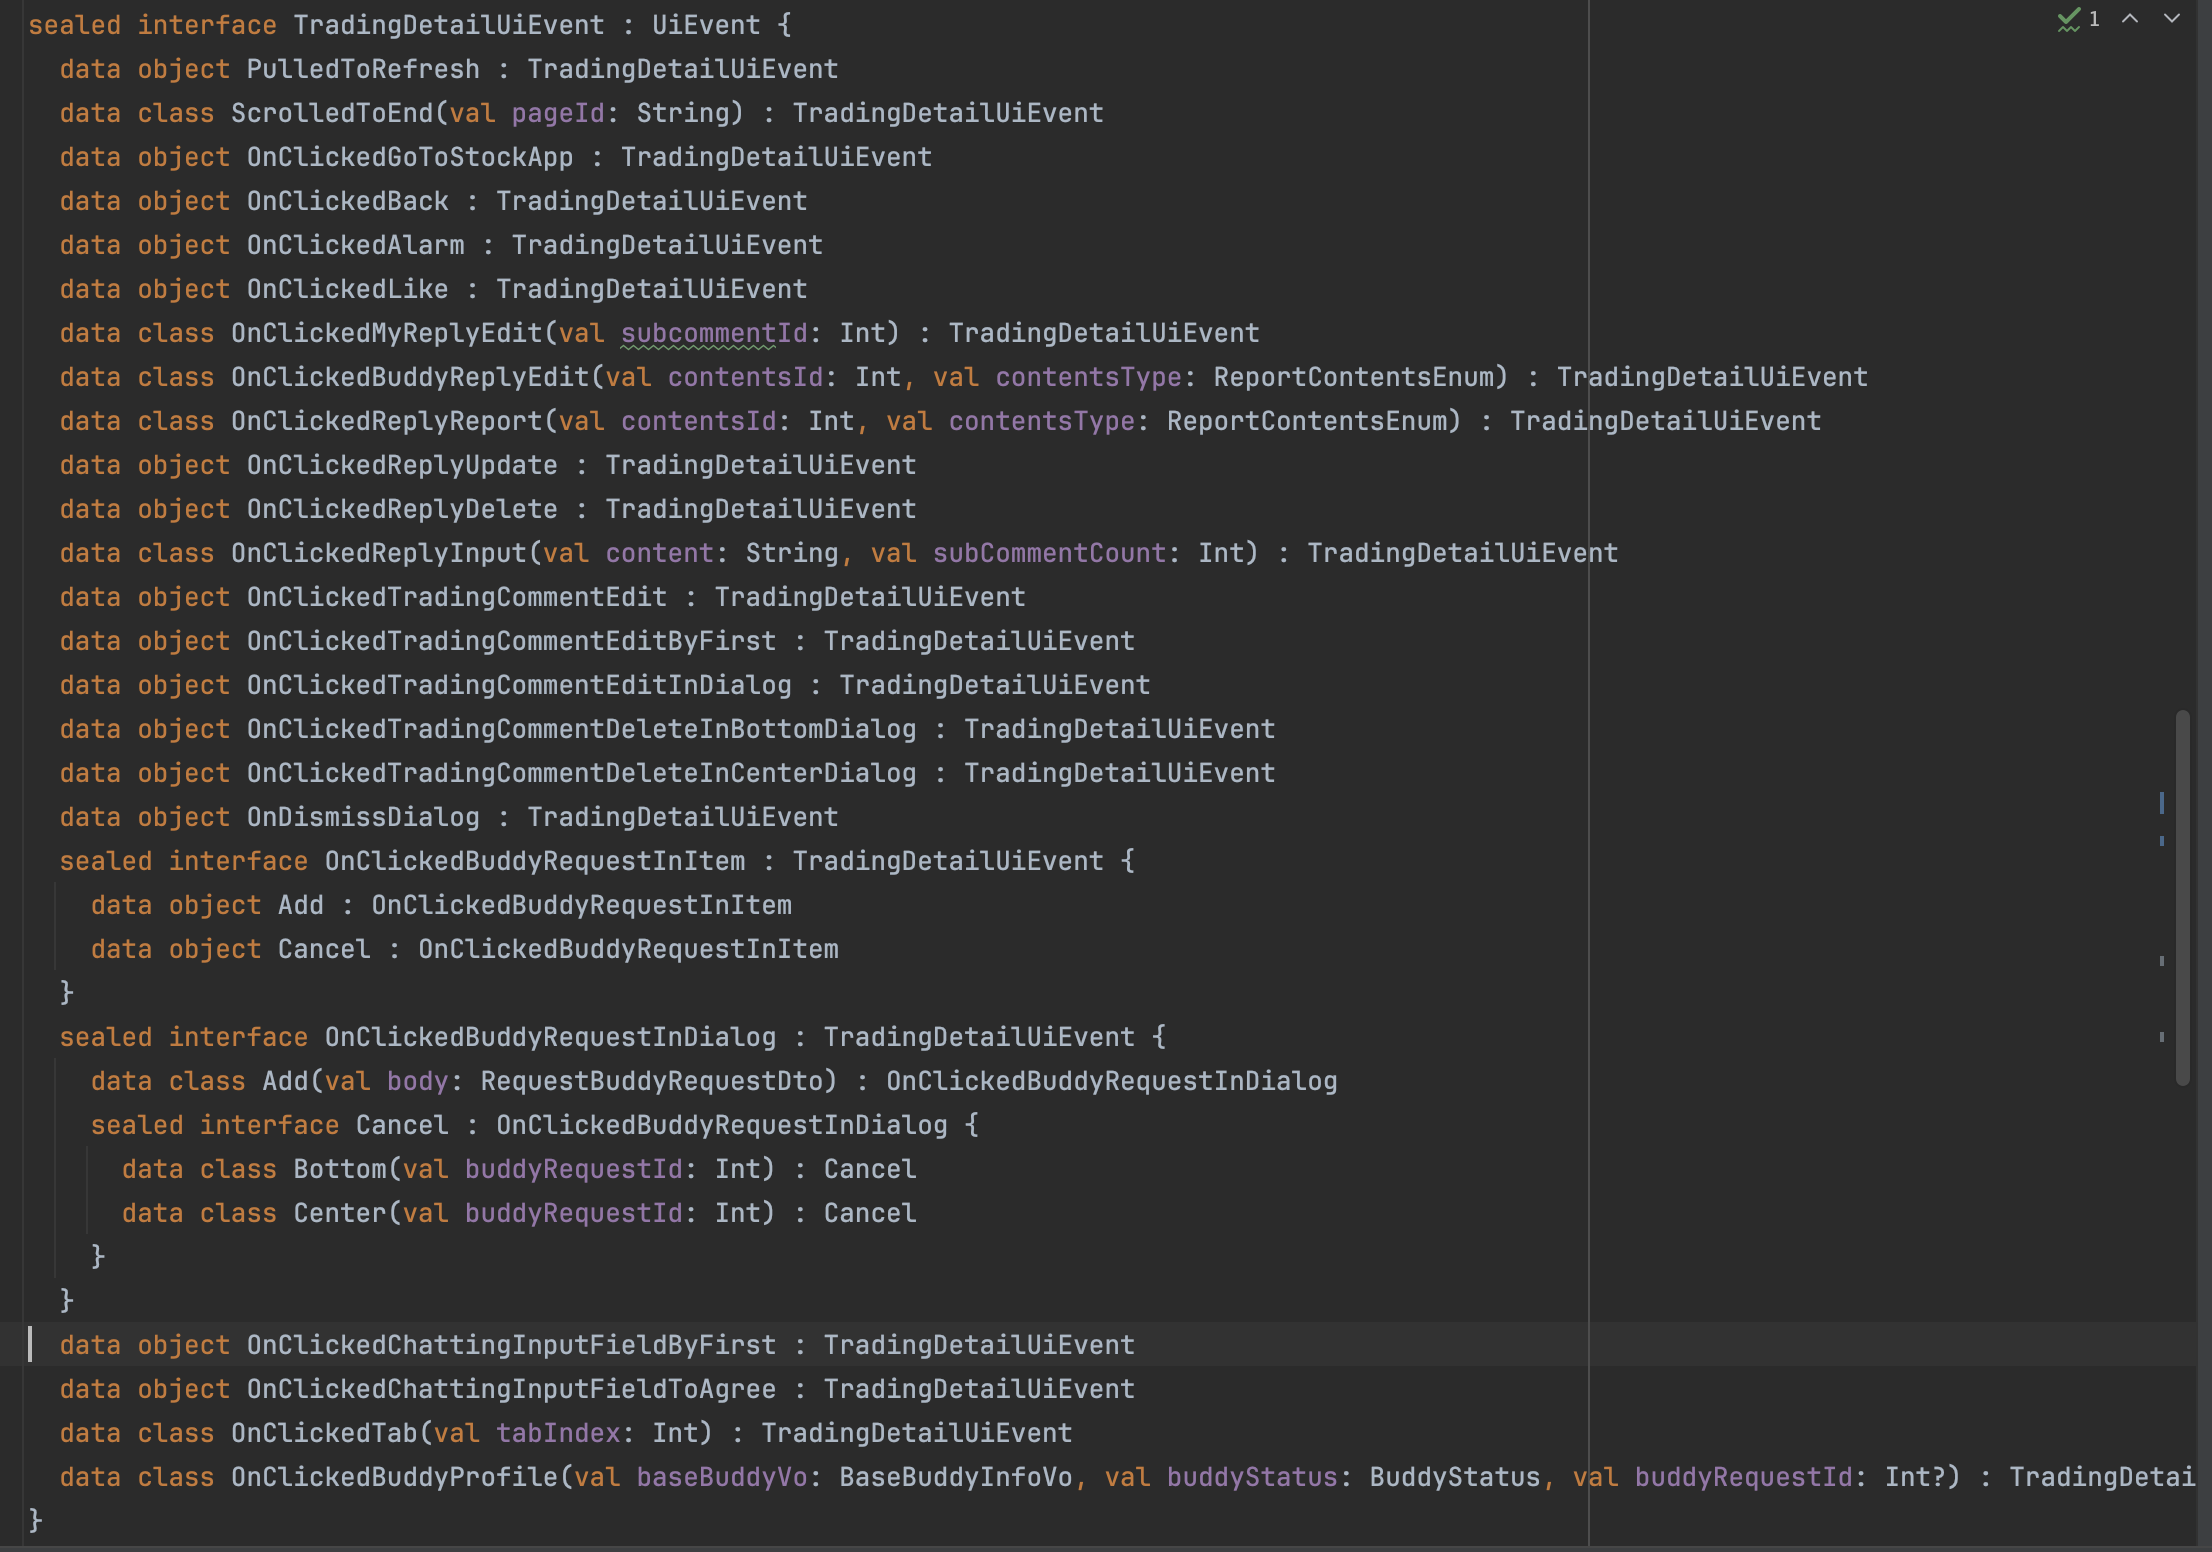2212x1552 pixels.
Task: Click the OnClickedBuddyRequestInItem sealed interface name
Action: [534, 861]
